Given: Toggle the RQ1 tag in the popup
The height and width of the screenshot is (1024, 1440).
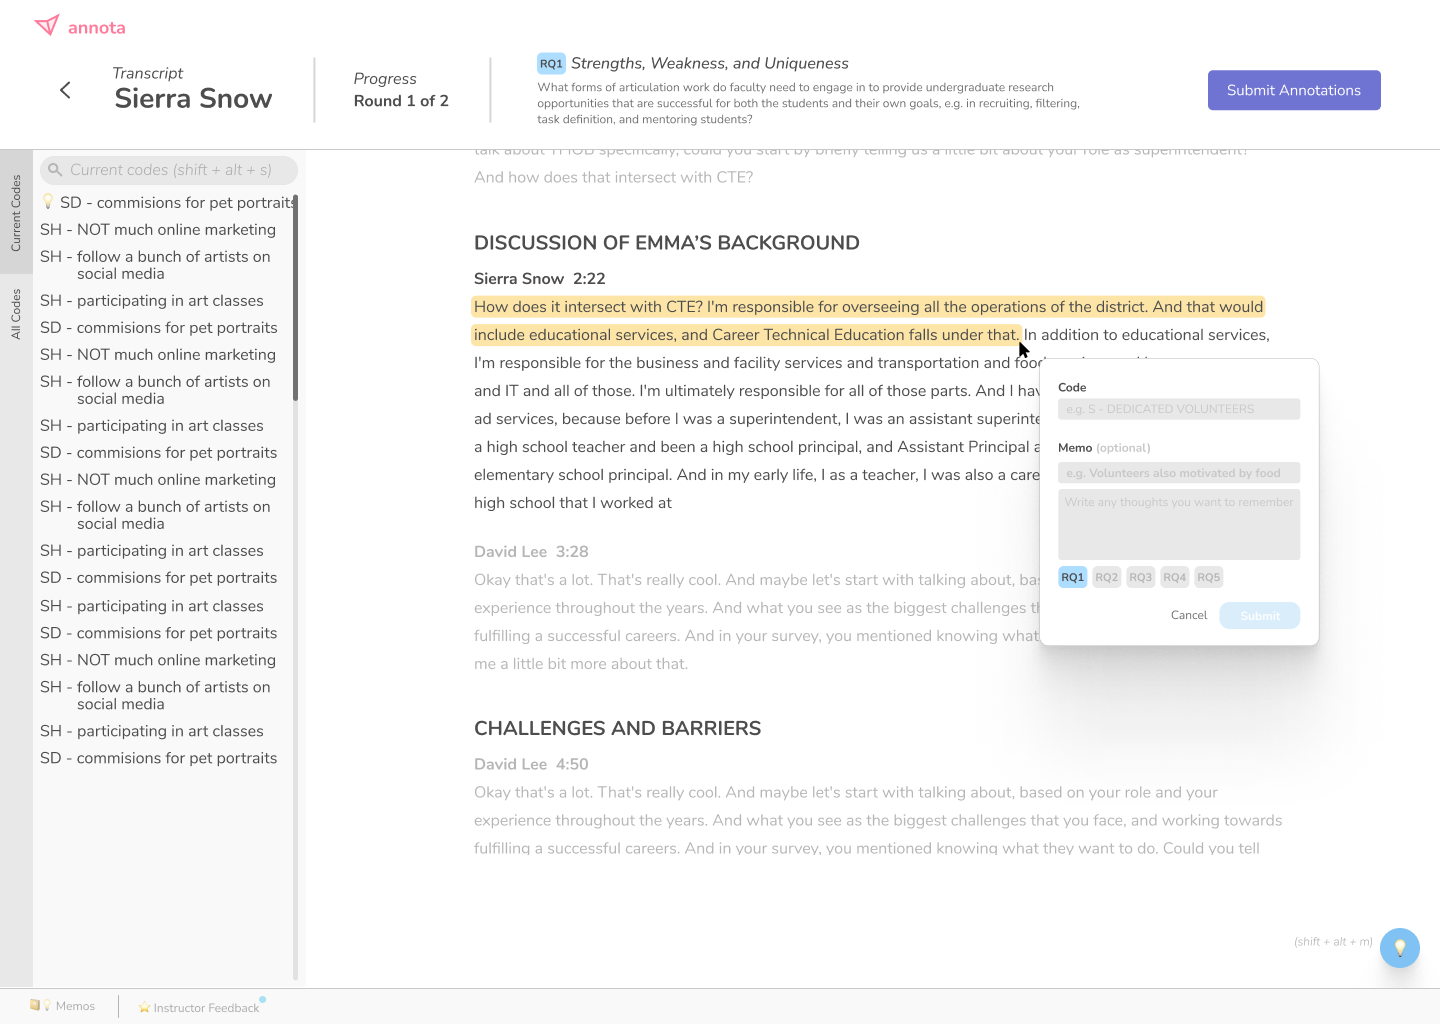Looking at the screenshot, I should point(1072,577).
